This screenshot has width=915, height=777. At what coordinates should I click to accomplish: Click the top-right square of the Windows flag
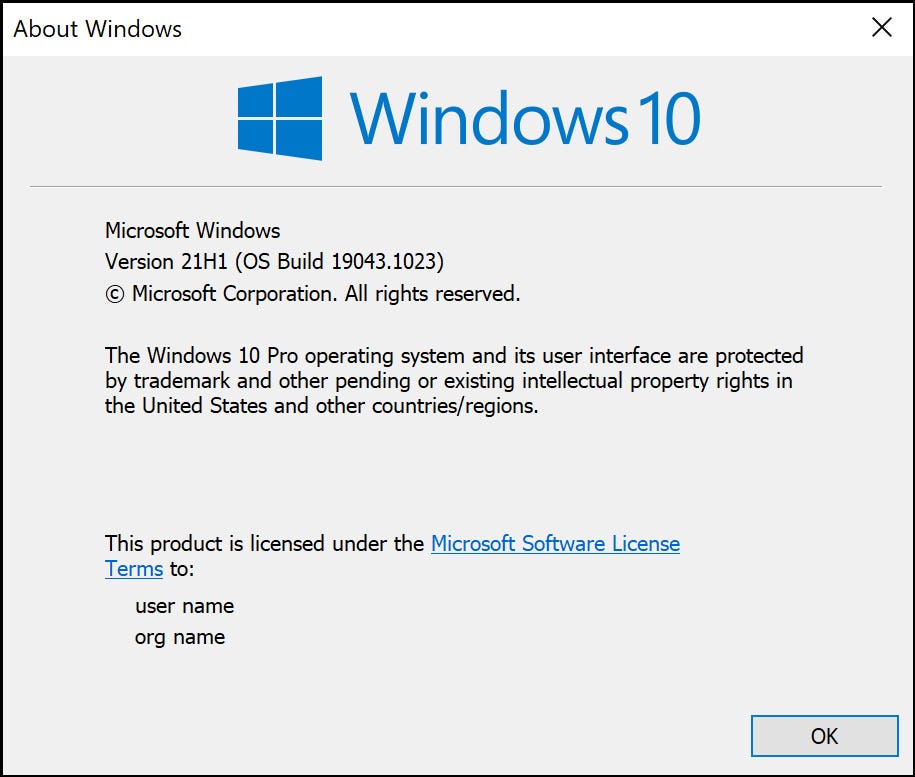300,97
